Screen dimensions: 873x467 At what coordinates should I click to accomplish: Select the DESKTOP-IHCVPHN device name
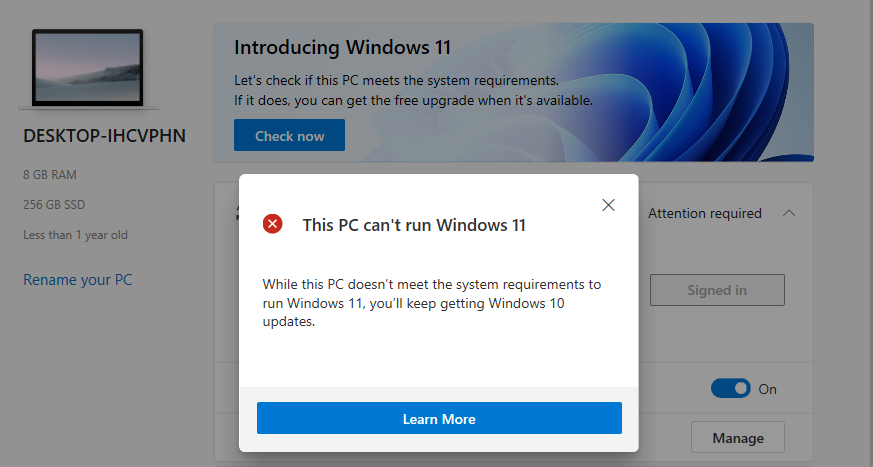104,136
